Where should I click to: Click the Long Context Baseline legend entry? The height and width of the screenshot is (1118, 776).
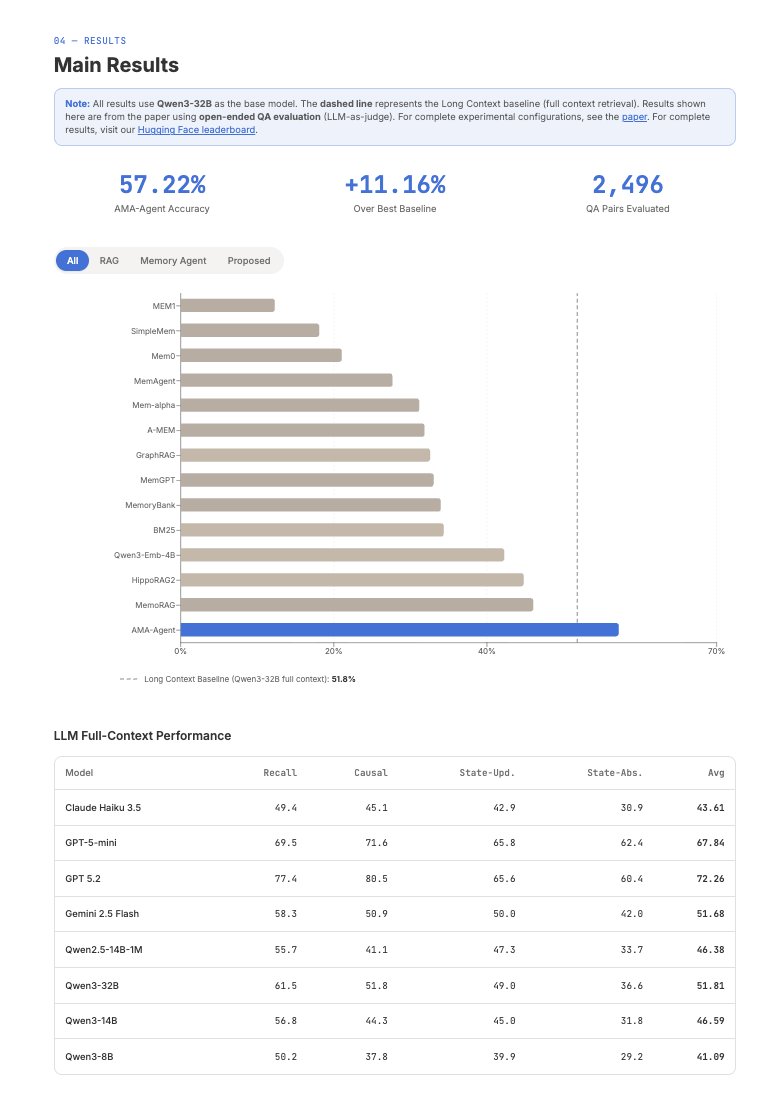click(x=238, y=679)
